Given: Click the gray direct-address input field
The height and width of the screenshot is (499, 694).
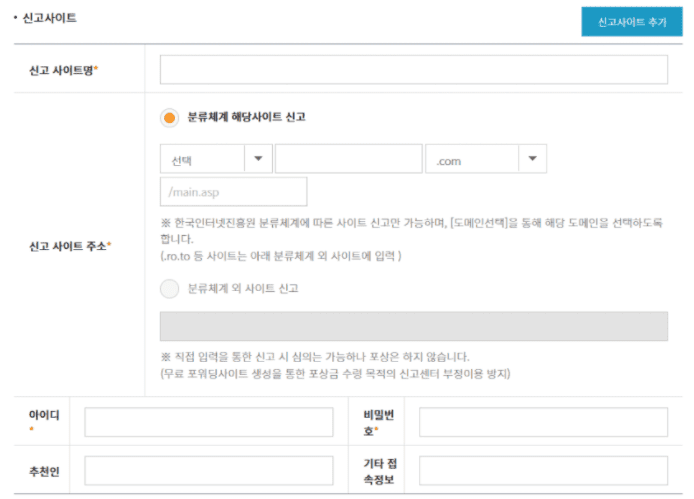Looking at the screenshot, I should [x=413, y=326].
